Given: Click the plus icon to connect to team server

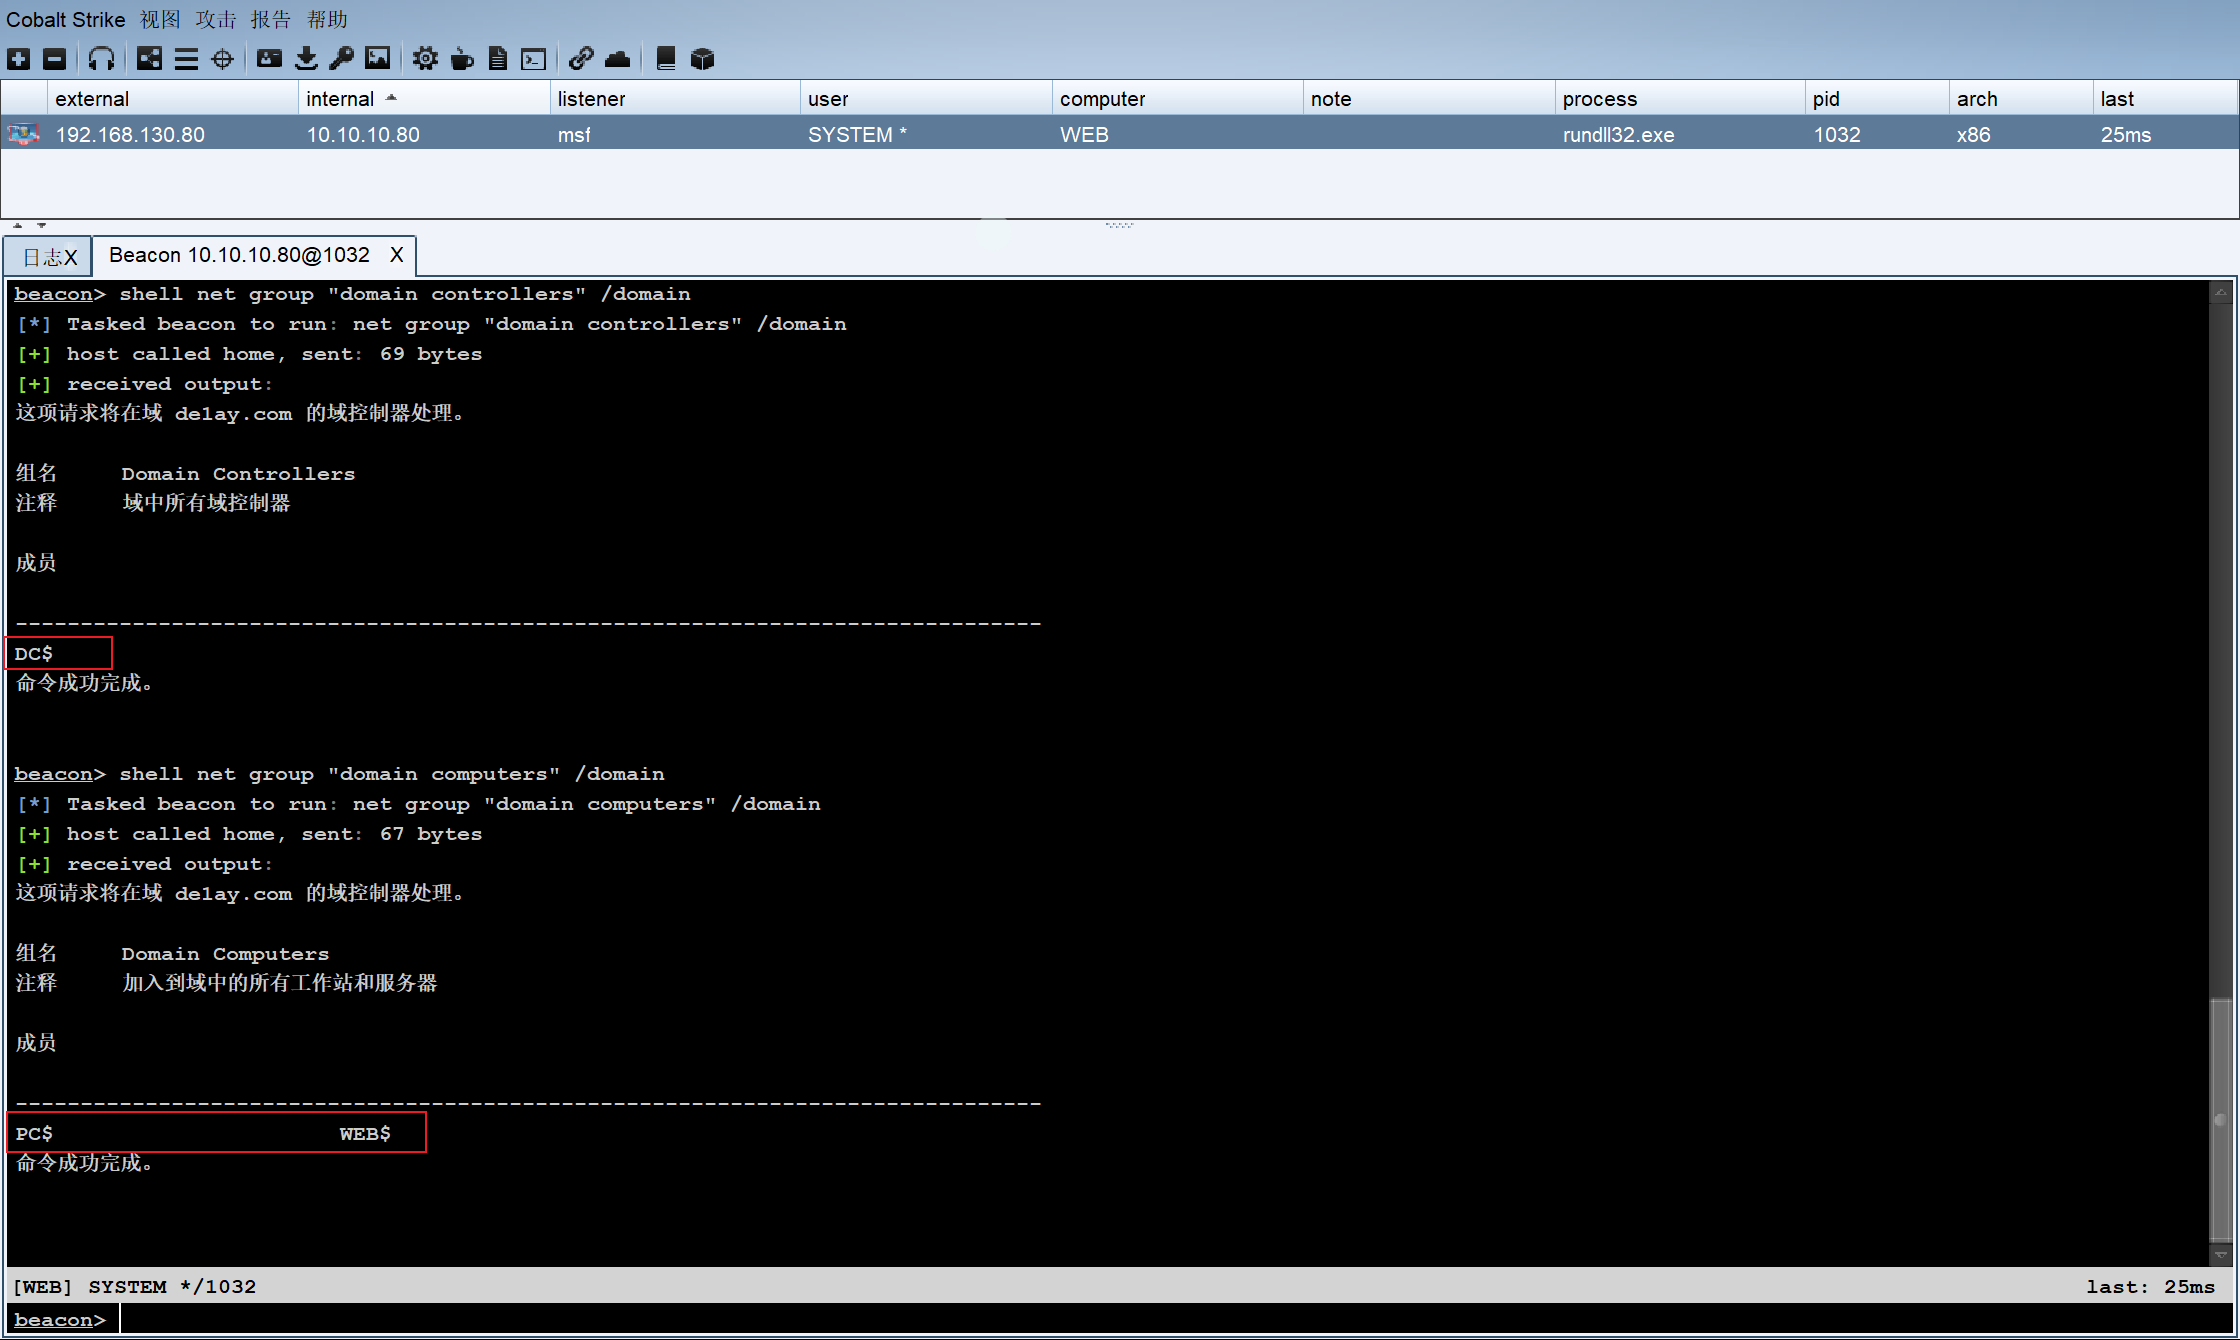Looking at the screenshot, I should (x=19, y=59).
